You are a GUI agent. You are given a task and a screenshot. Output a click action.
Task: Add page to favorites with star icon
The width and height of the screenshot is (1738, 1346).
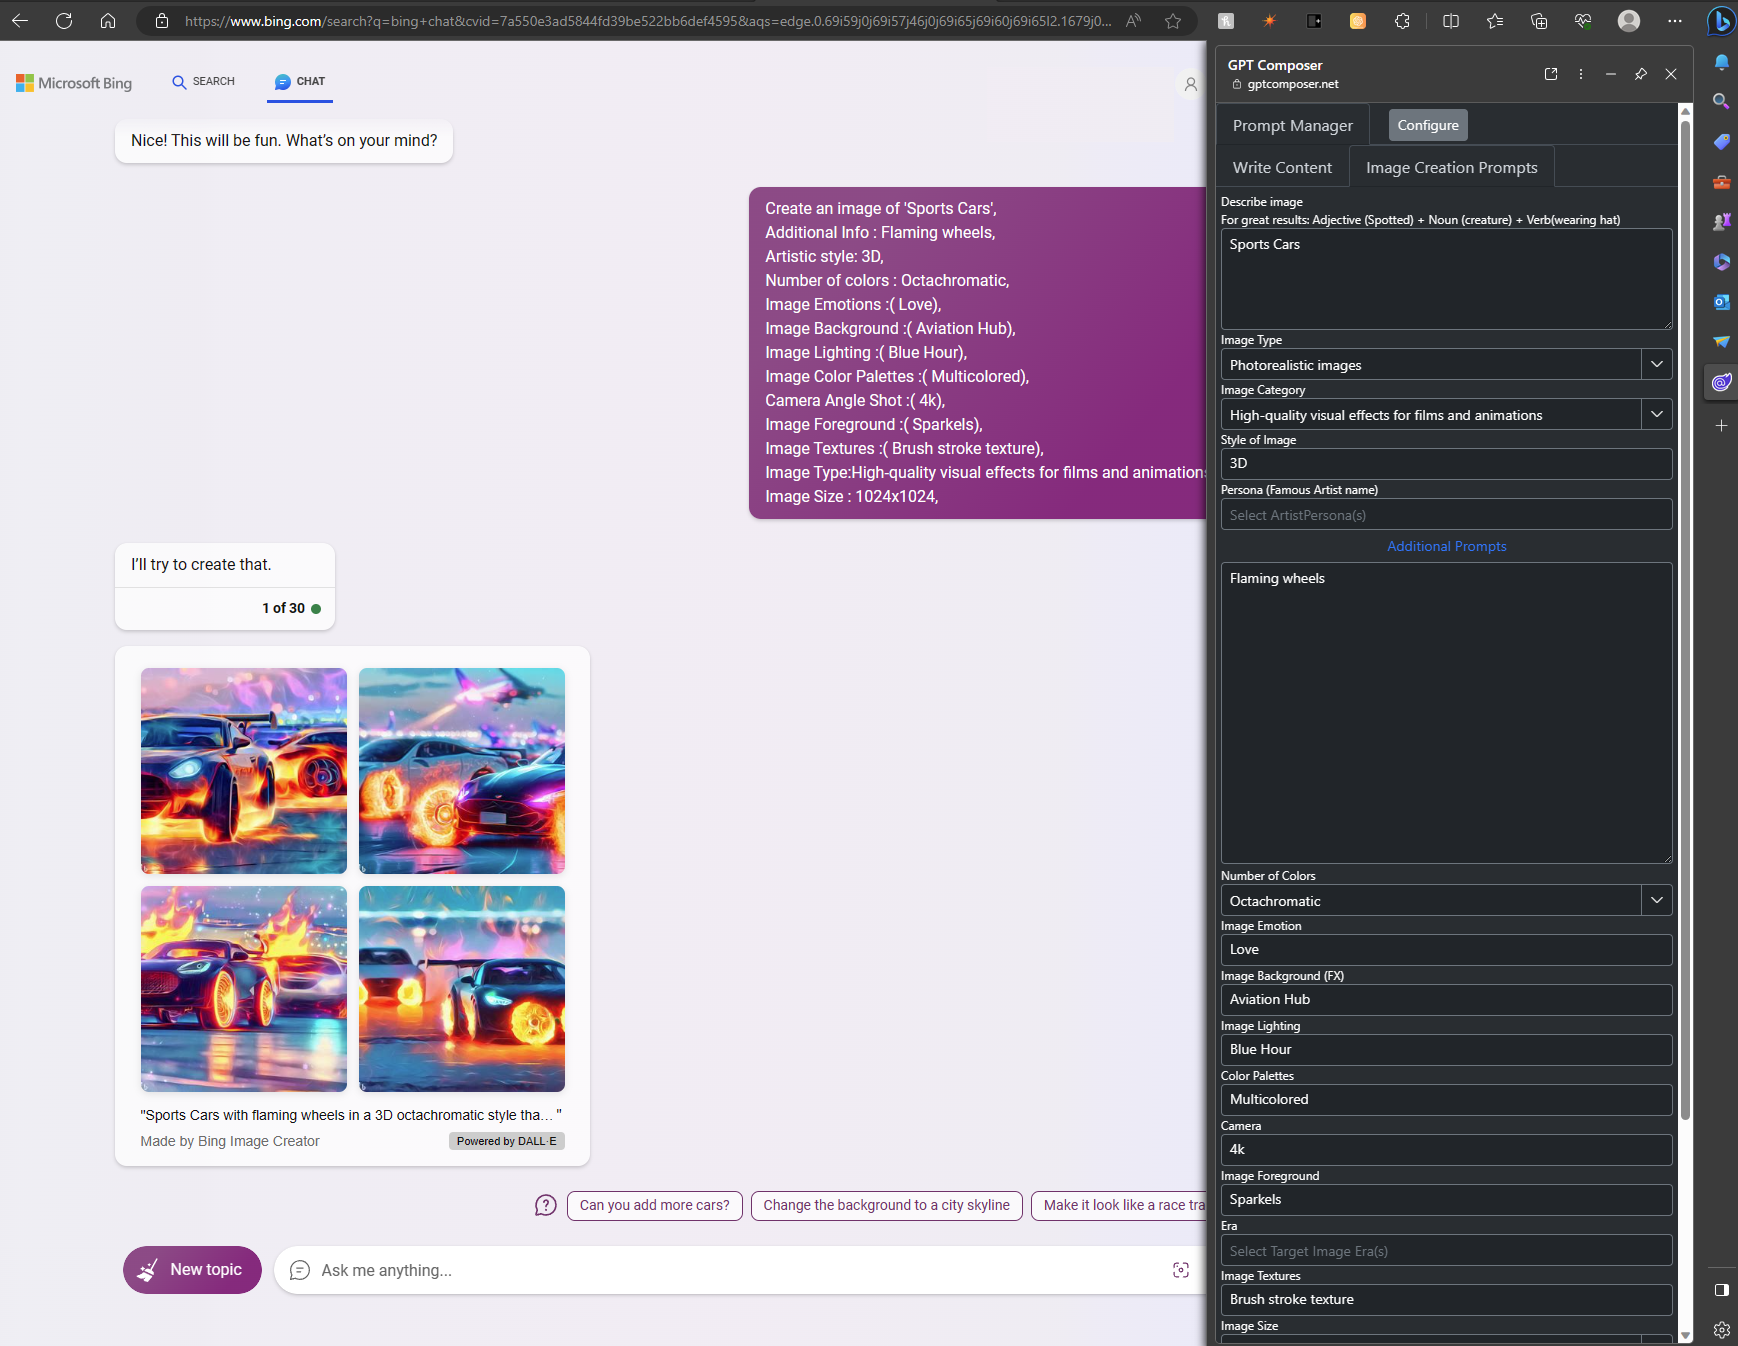(x=1173, y=21)
